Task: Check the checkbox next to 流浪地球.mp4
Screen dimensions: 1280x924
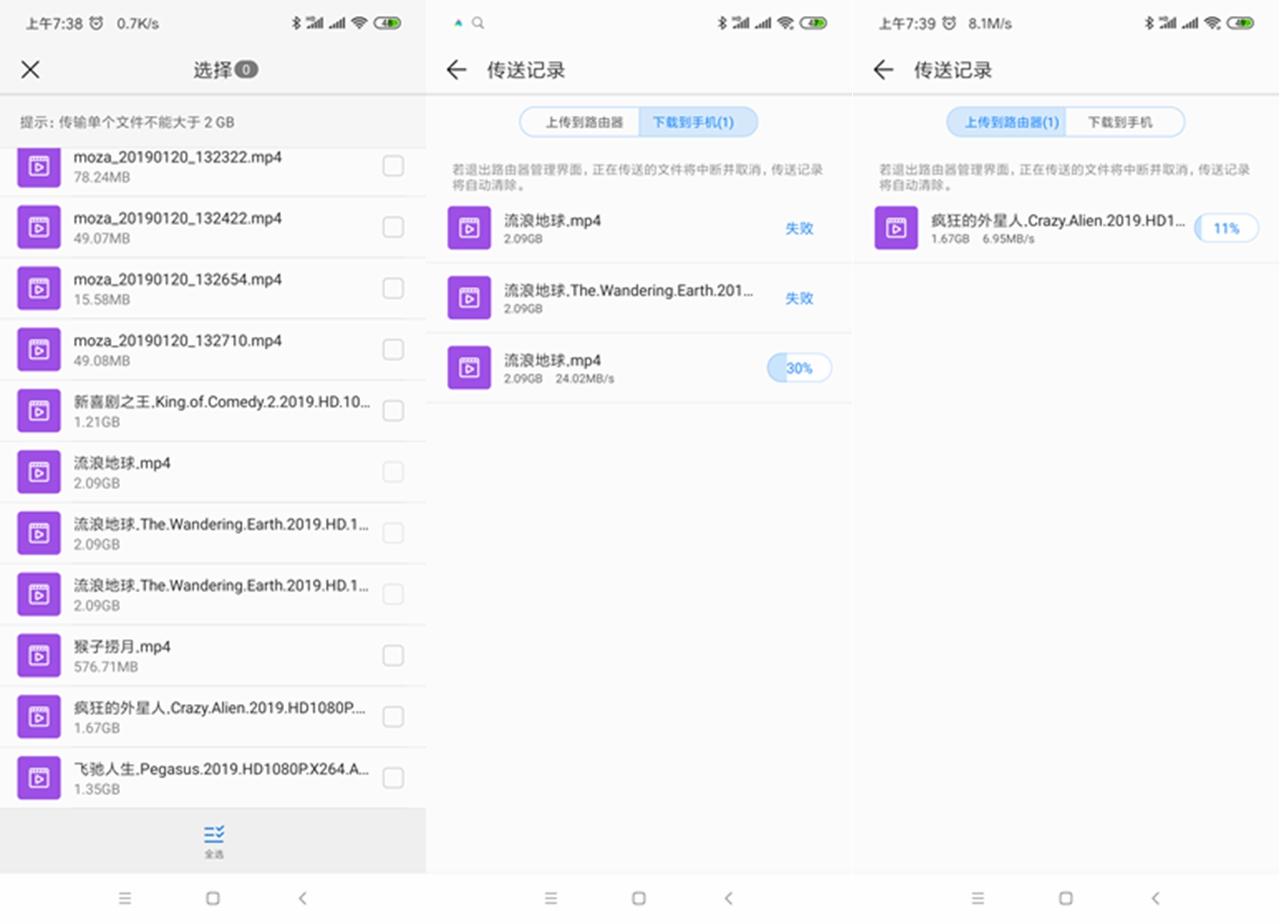Action: [x=393, y=471]
